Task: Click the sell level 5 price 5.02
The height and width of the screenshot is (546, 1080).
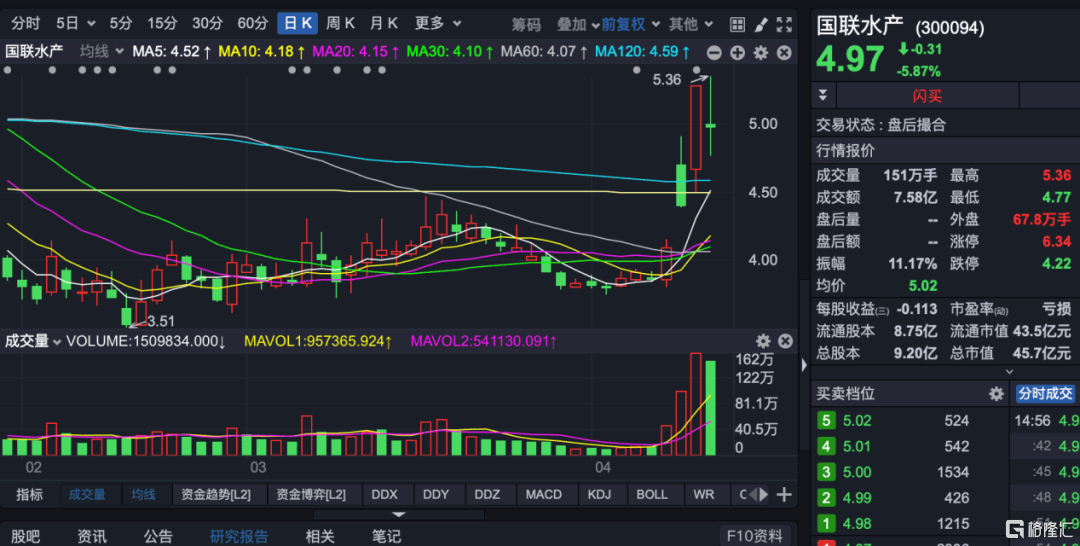Action: click(x=857, y=421)
